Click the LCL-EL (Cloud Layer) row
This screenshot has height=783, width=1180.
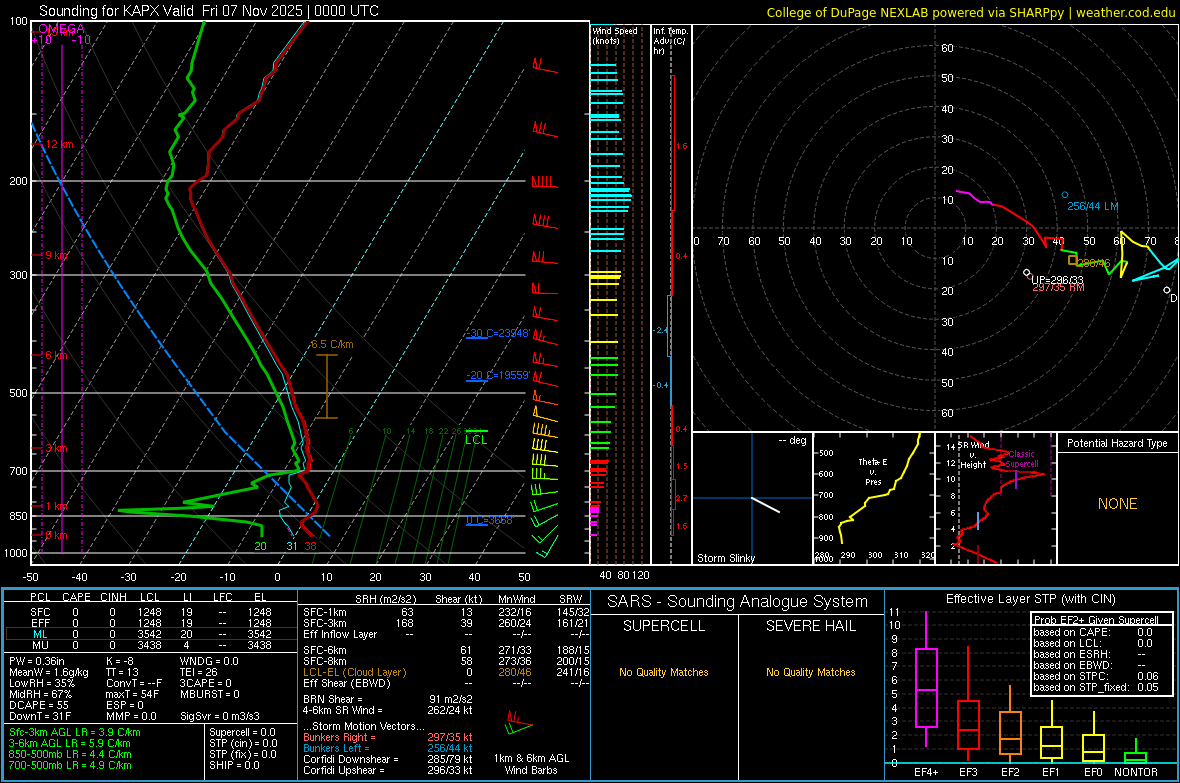pos(446,672)
